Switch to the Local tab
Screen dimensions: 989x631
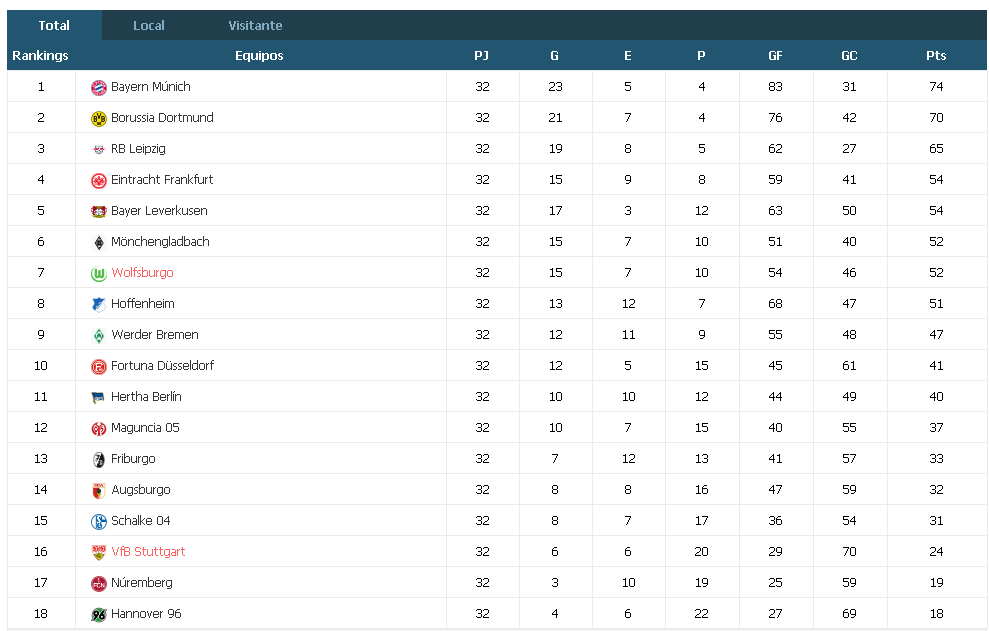point(149,25)
